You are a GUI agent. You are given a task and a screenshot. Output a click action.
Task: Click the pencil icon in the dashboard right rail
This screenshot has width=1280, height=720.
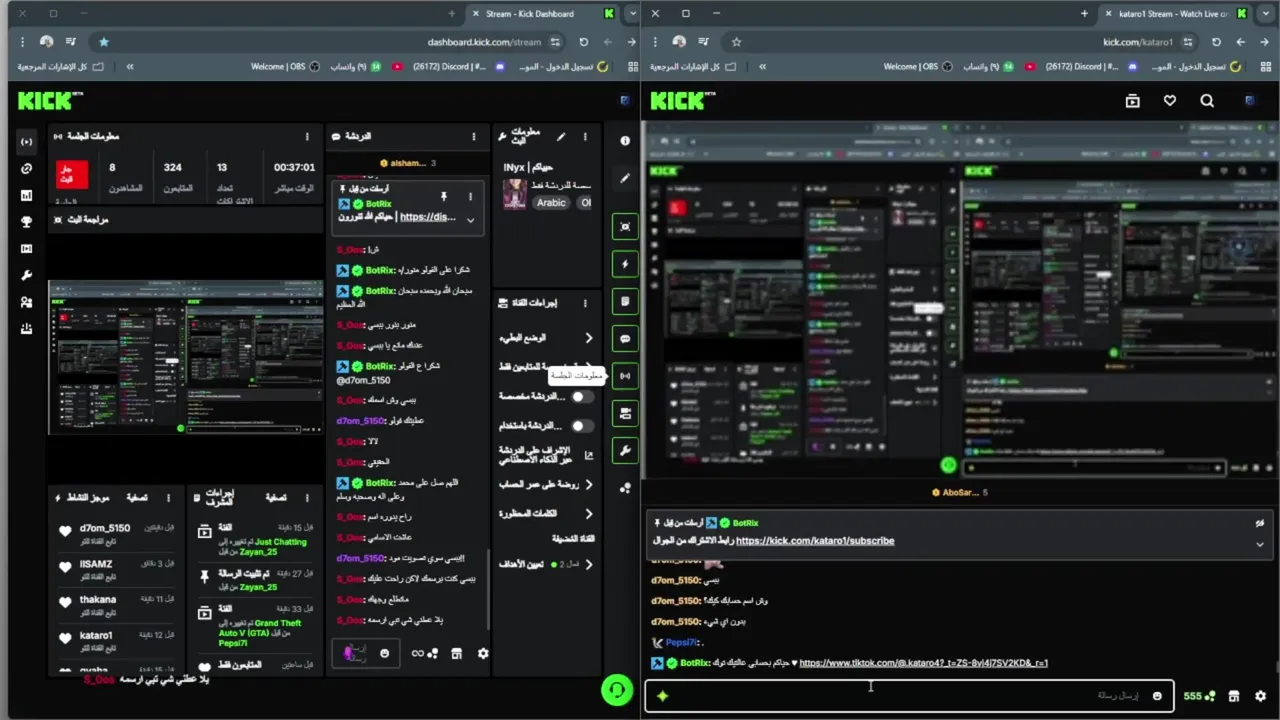pos(625,178)
